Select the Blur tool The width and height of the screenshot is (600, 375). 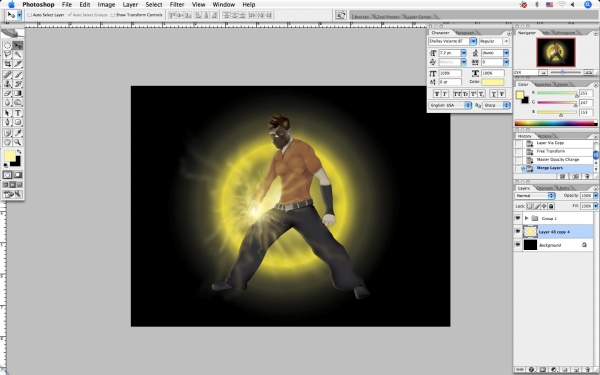click(7, 102)
